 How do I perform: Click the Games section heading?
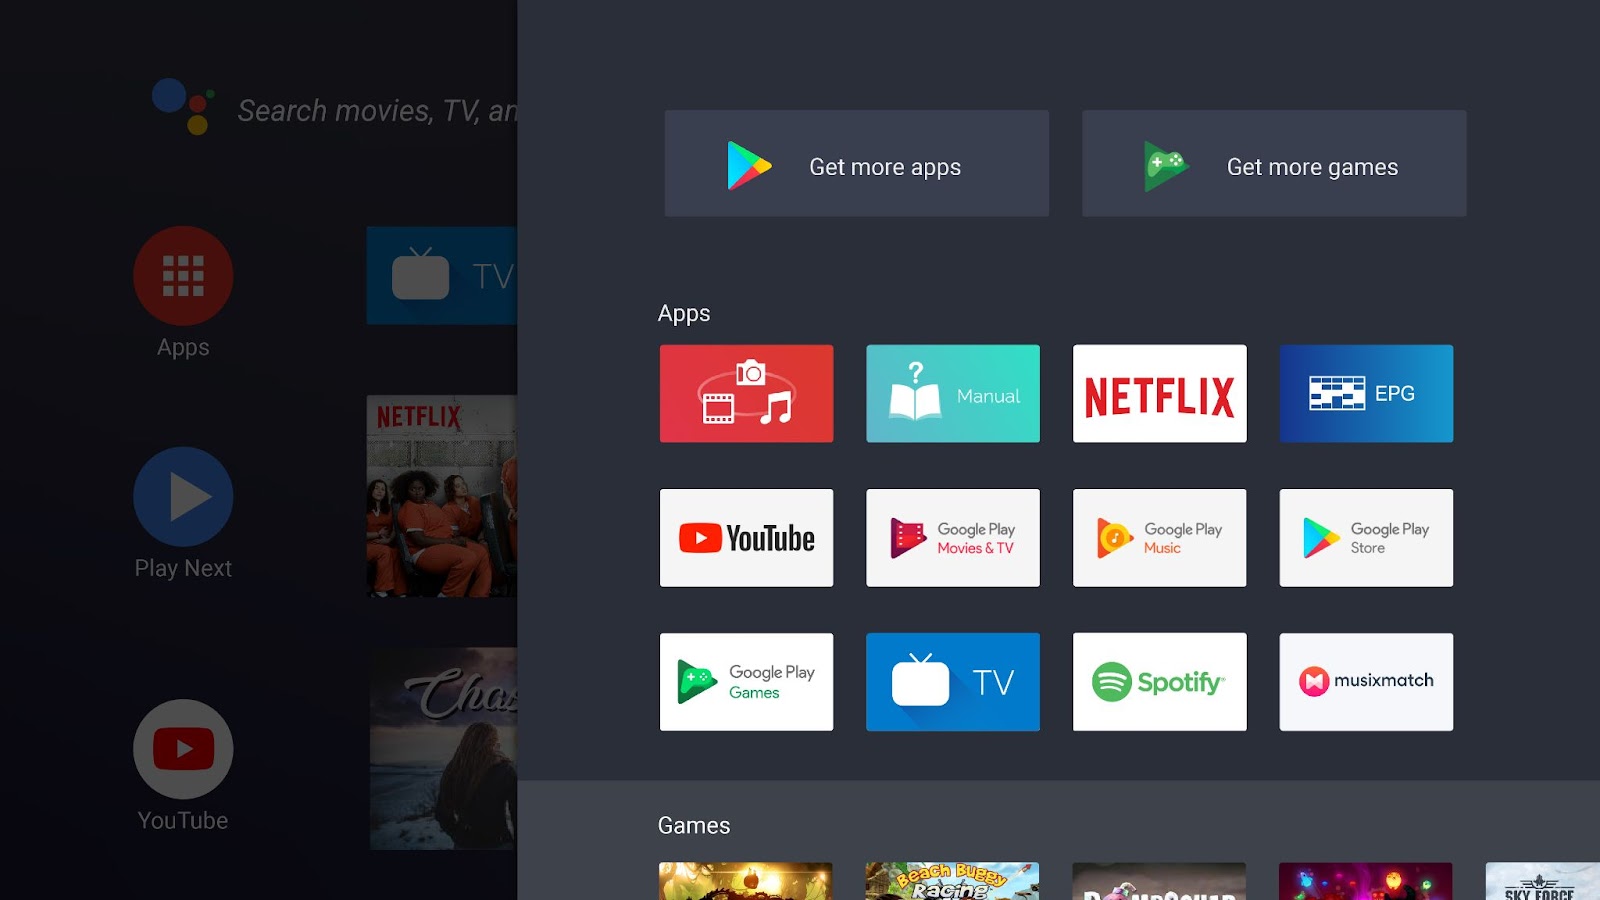(694, 825)
